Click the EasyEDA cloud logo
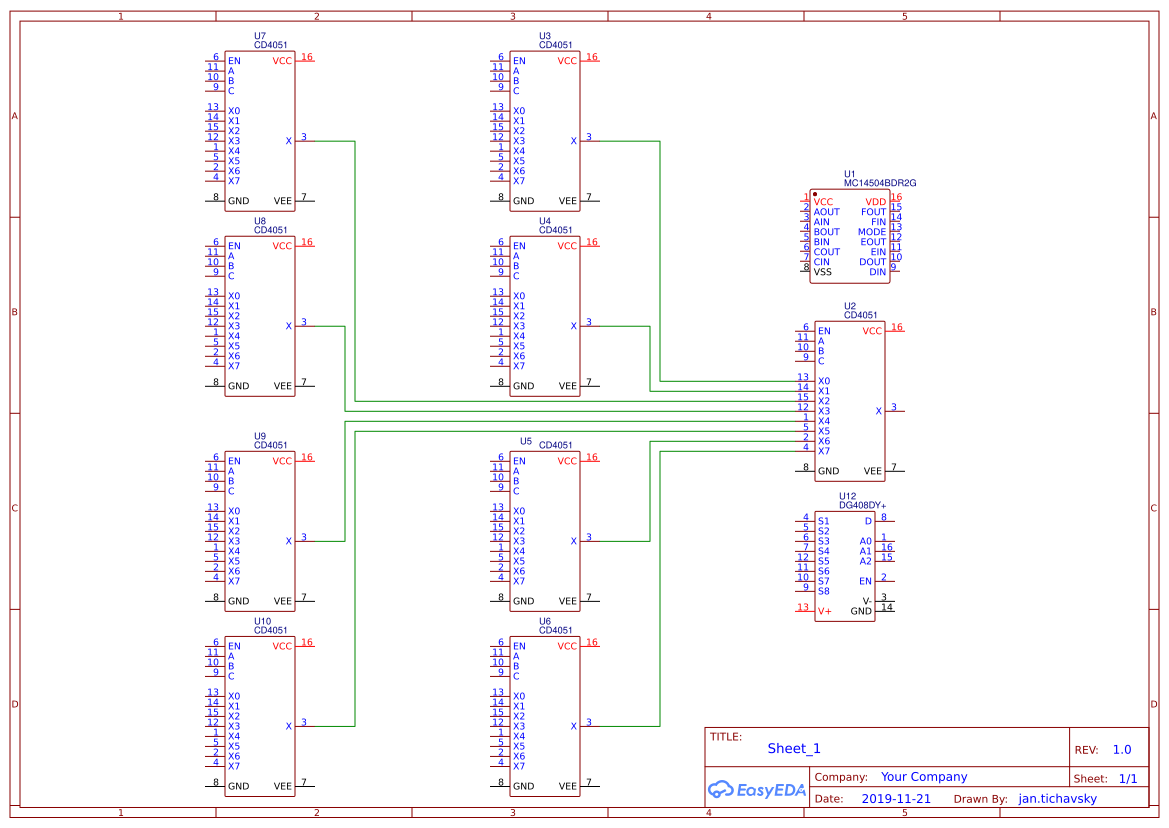This screenshot has height=828, width=1169. [755, 790]
